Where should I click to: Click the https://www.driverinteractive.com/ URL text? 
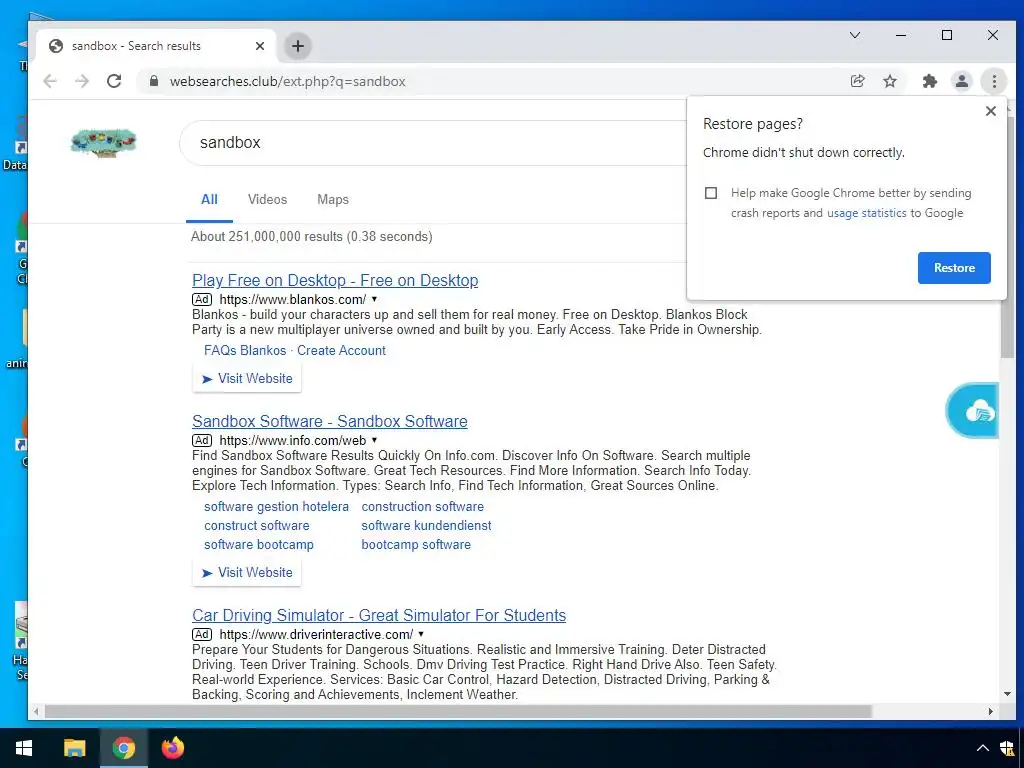click(316, 634)
